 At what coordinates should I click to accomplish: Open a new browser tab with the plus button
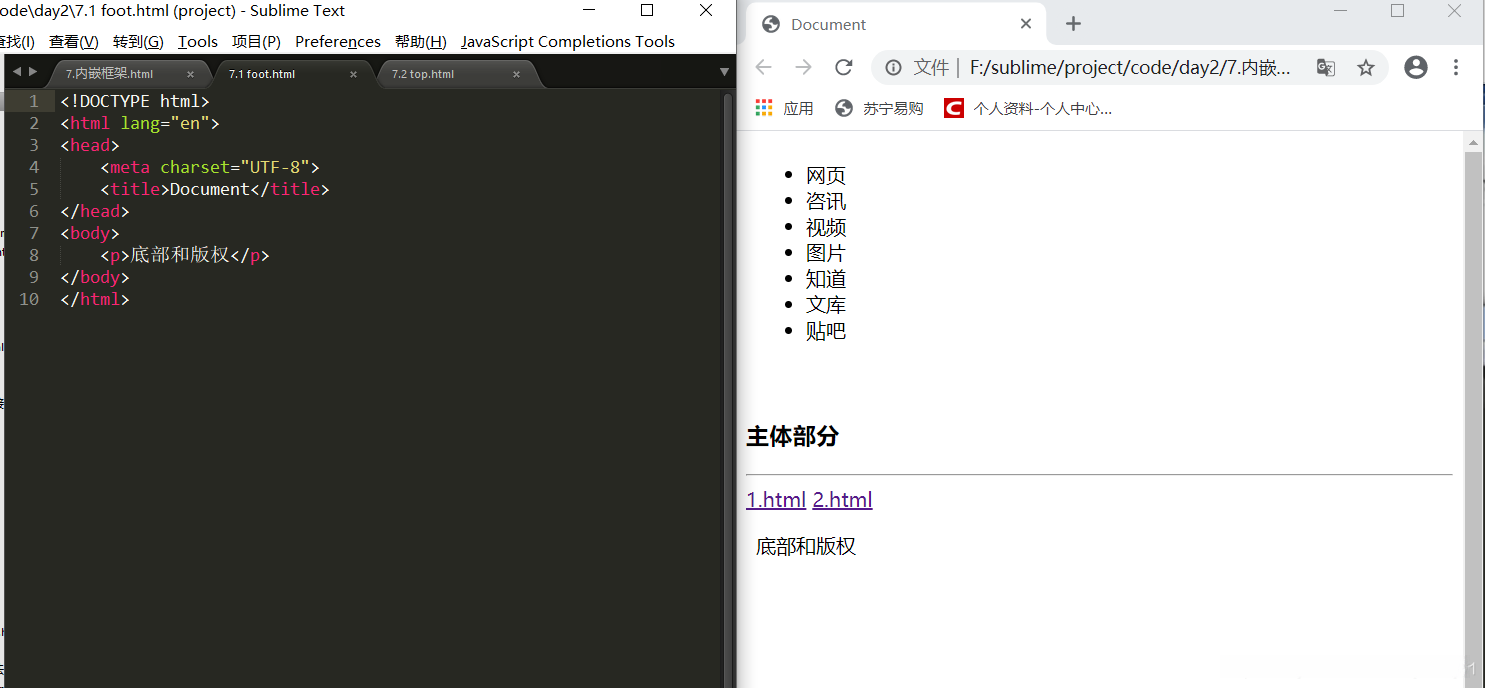point(1074,22)
